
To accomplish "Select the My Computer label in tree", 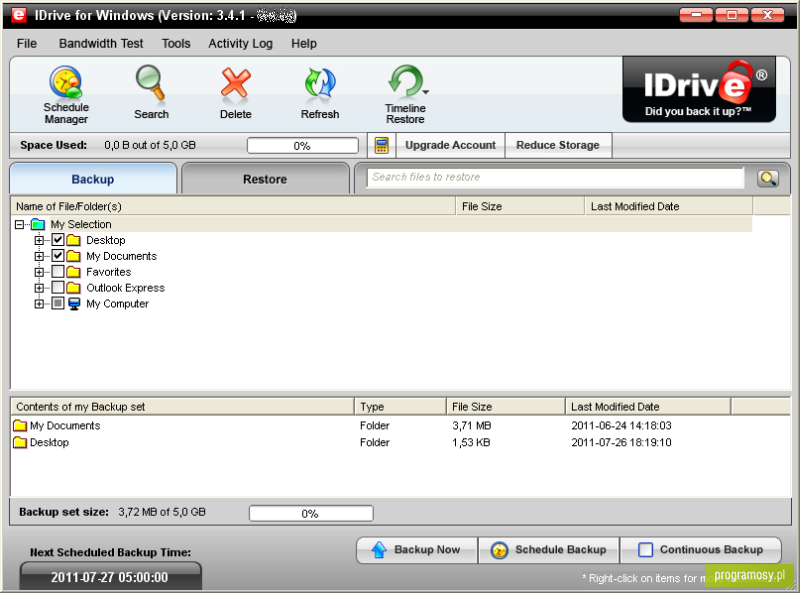I will coord(117,304).
